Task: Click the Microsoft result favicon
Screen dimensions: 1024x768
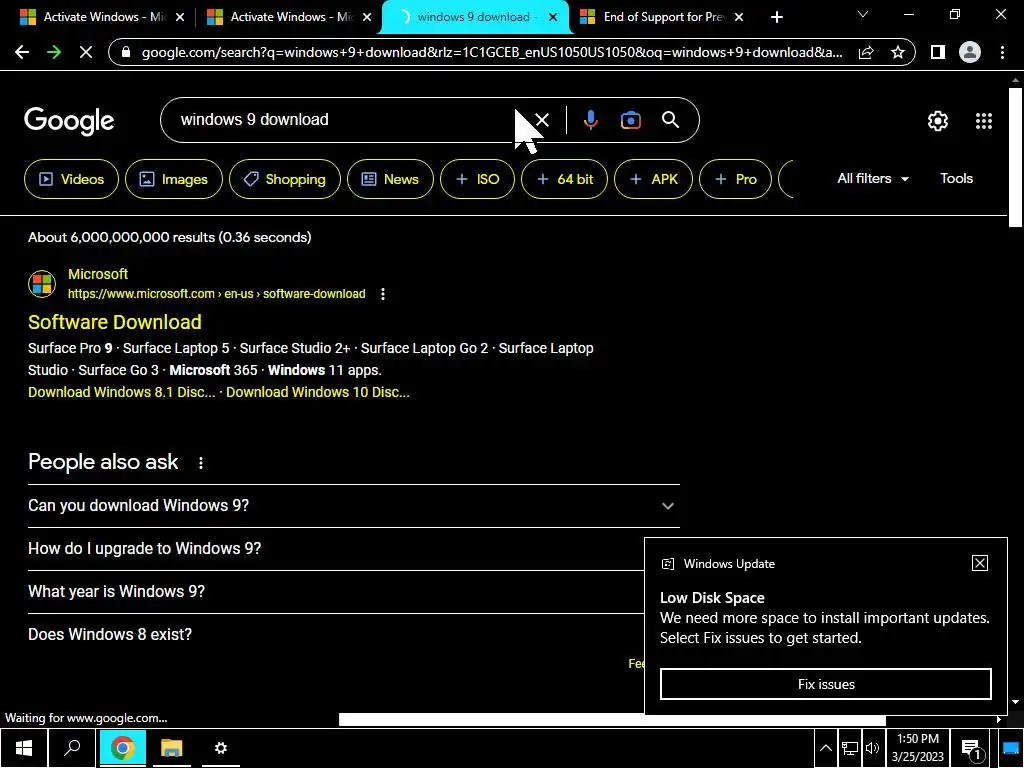Action: point(42,284)
